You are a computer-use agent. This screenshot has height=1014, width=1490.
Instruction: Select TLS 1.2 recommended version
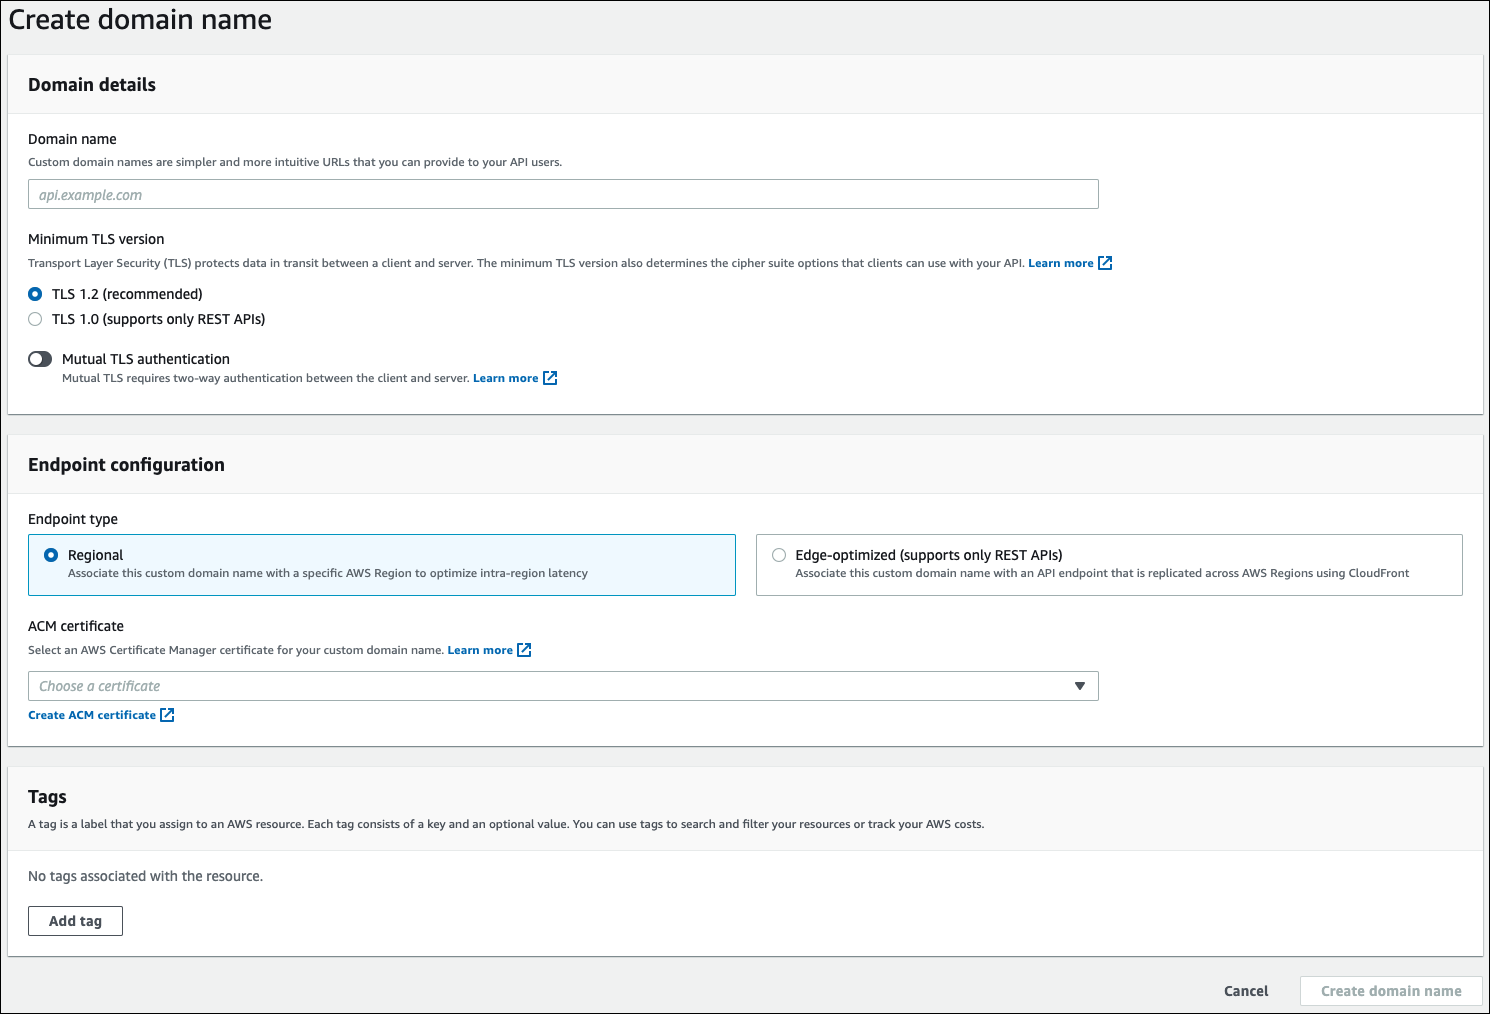35,293
